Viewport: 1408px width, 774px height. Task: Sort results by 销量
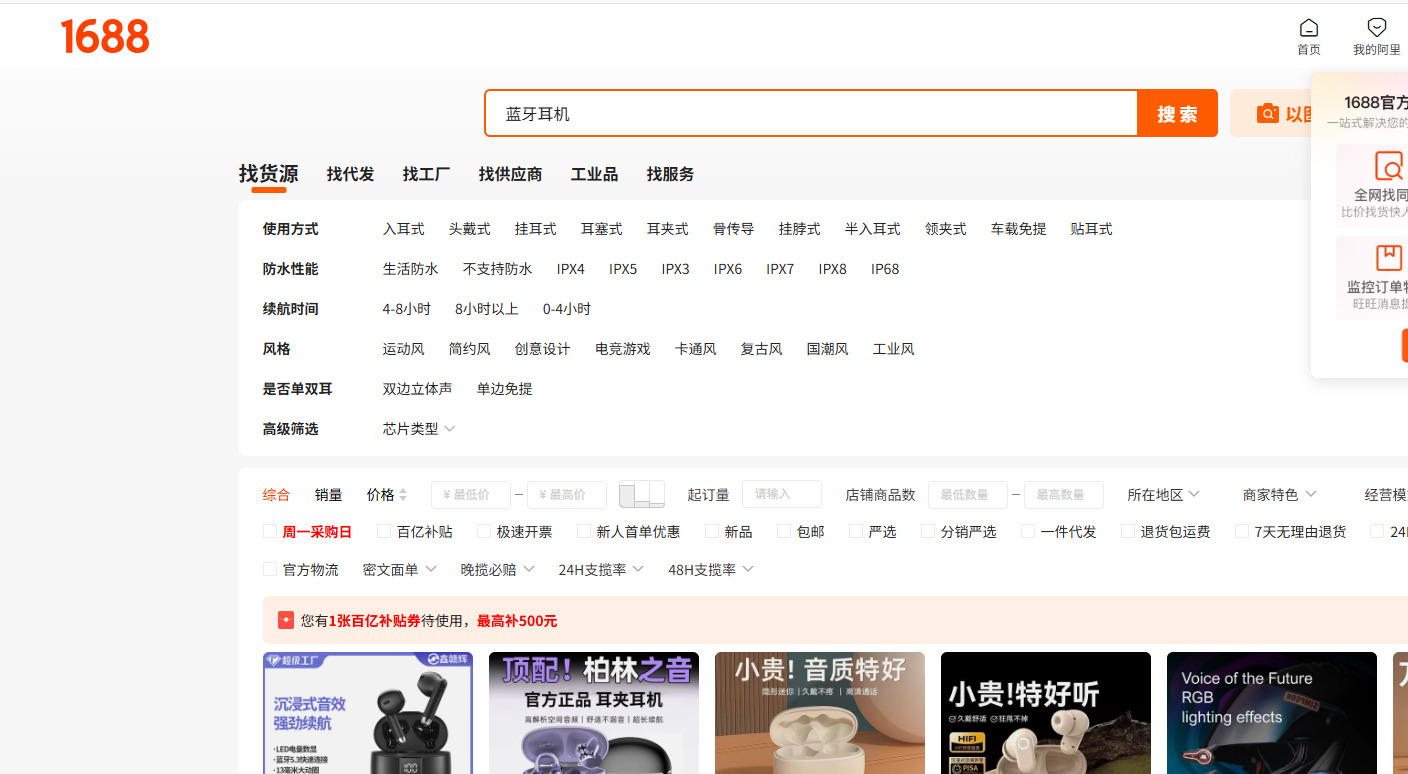coord(328,495)
